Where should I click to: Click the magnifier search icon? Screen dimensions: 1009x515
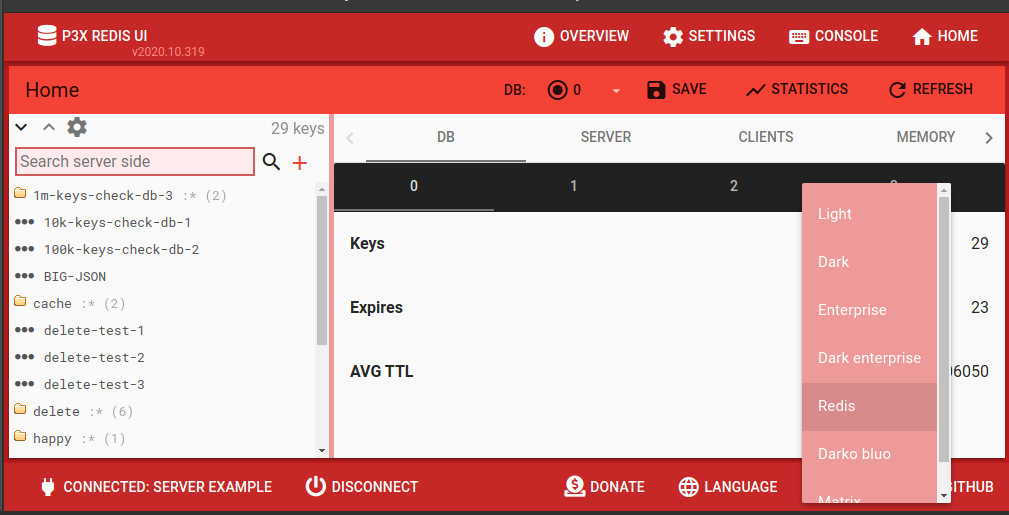[272, 162]
